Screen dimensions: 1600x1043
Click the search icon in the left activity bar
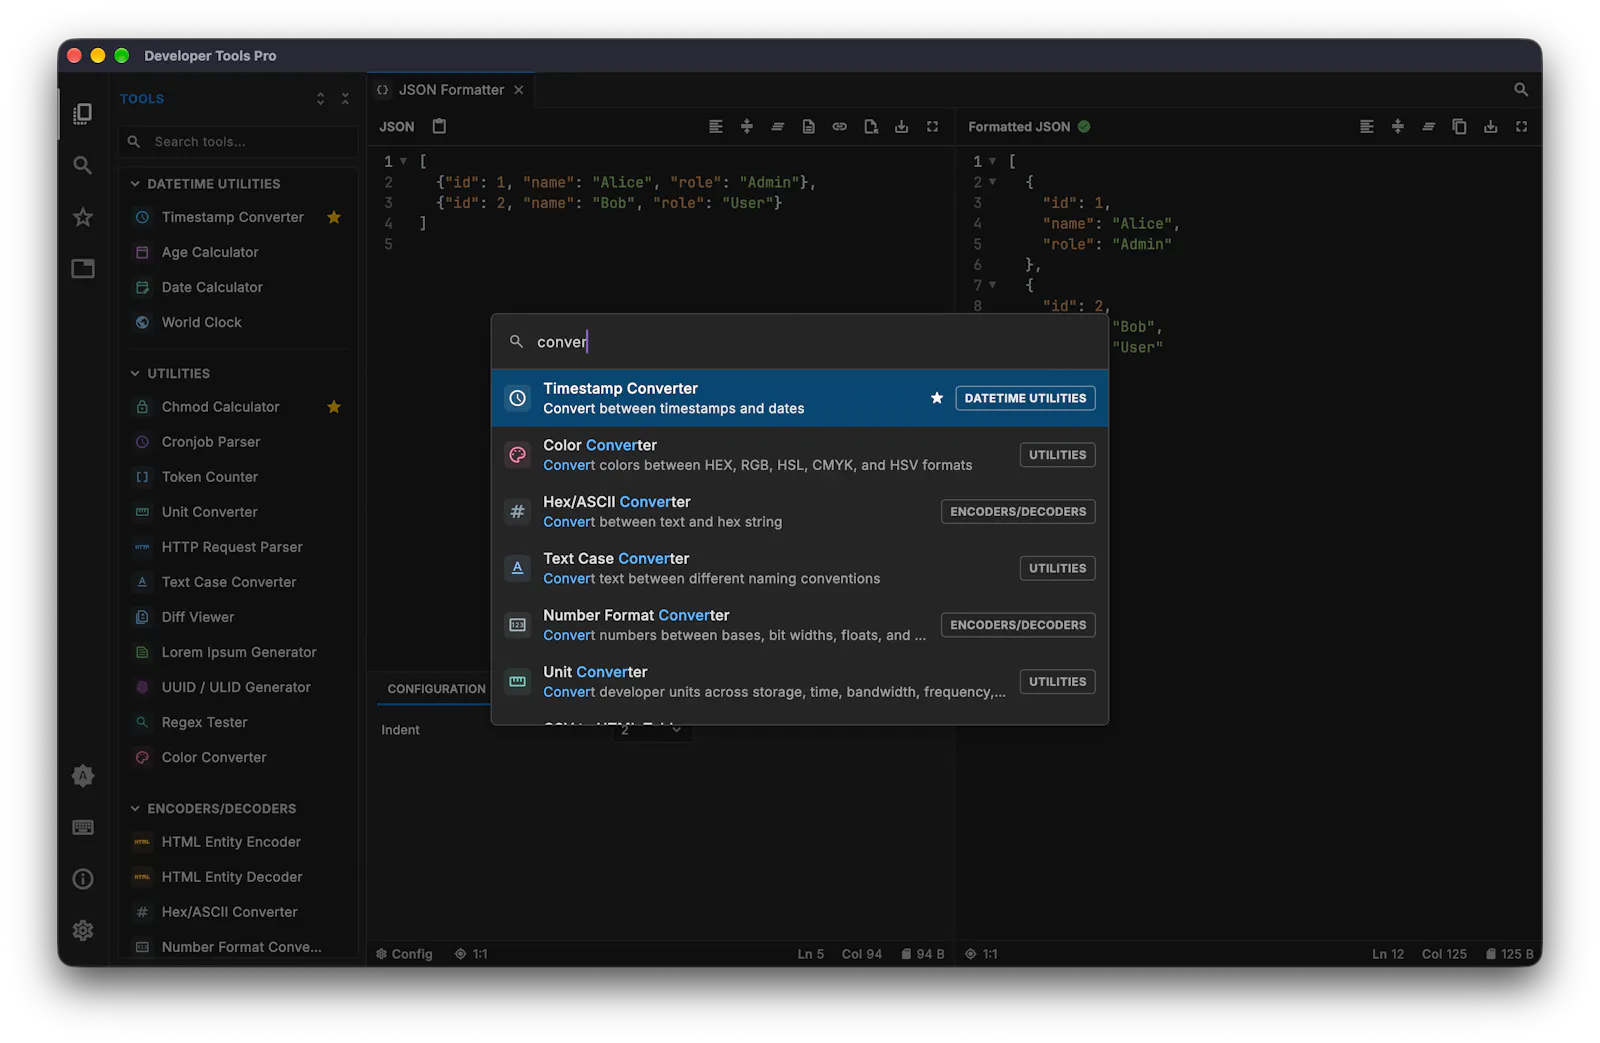click(x=83, y=165)
